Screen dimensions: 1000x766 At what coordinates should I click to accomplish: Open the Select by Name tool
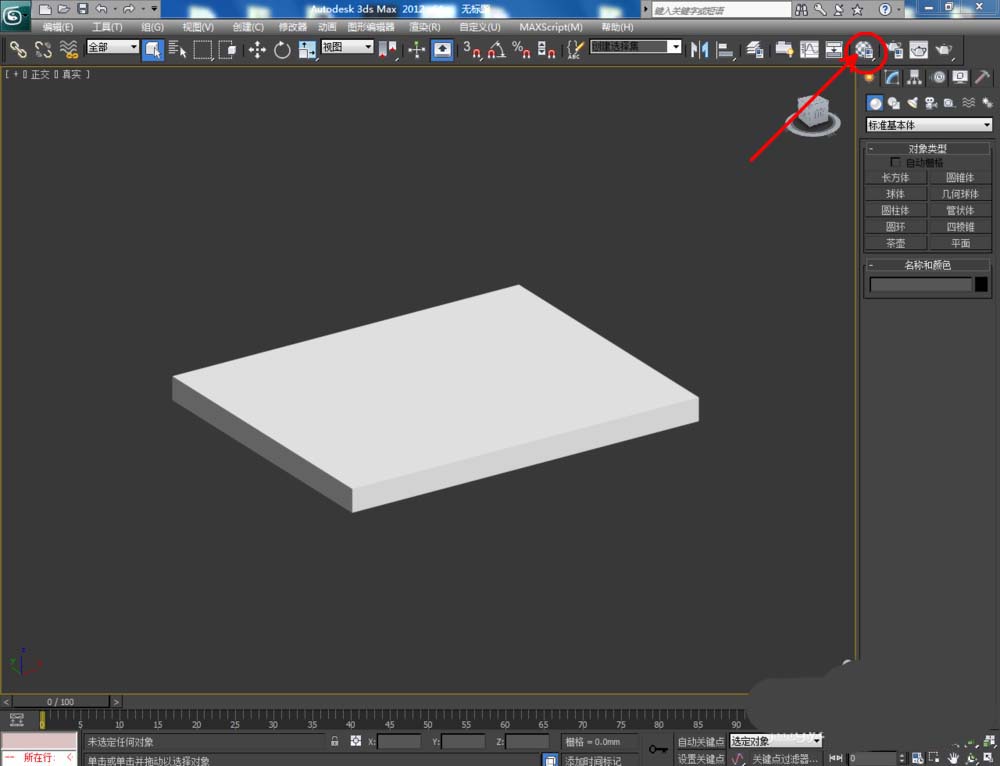[x=178, y=49]
